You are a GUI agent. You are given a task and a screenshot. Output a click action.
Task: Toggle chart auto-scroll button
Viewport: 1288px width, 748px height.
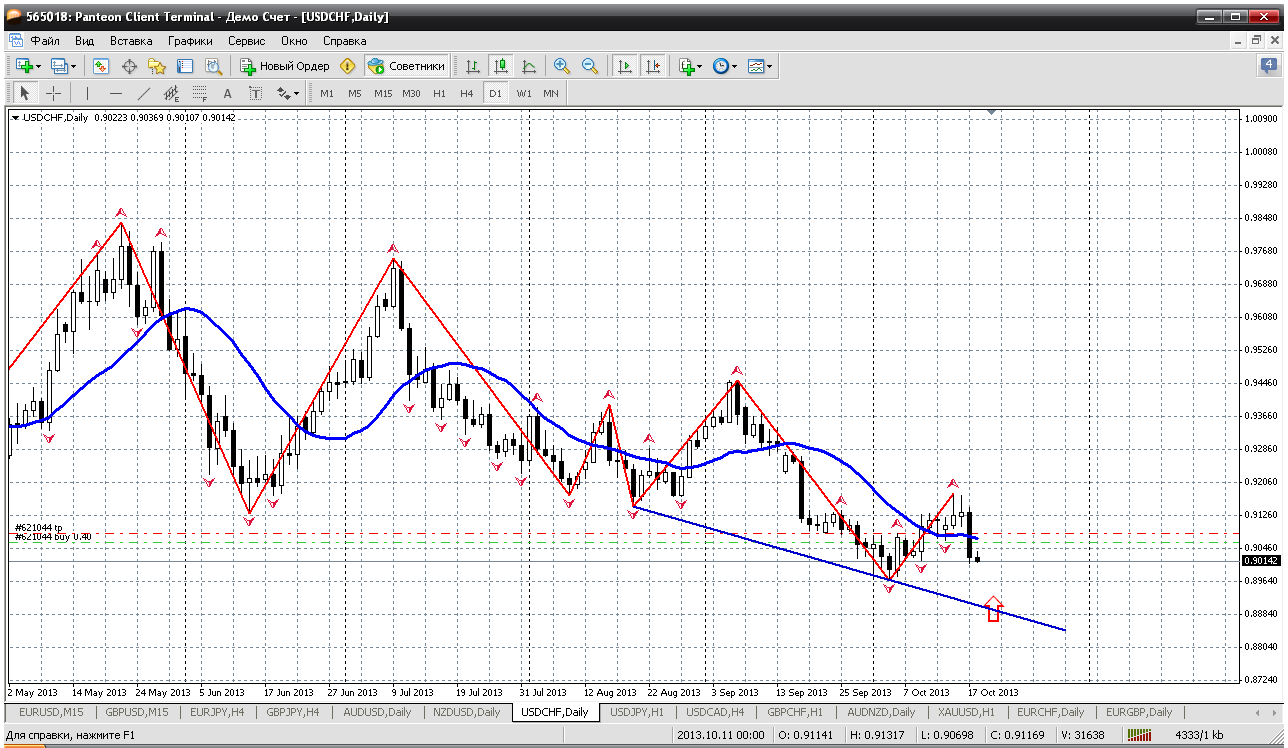(625, 66)
